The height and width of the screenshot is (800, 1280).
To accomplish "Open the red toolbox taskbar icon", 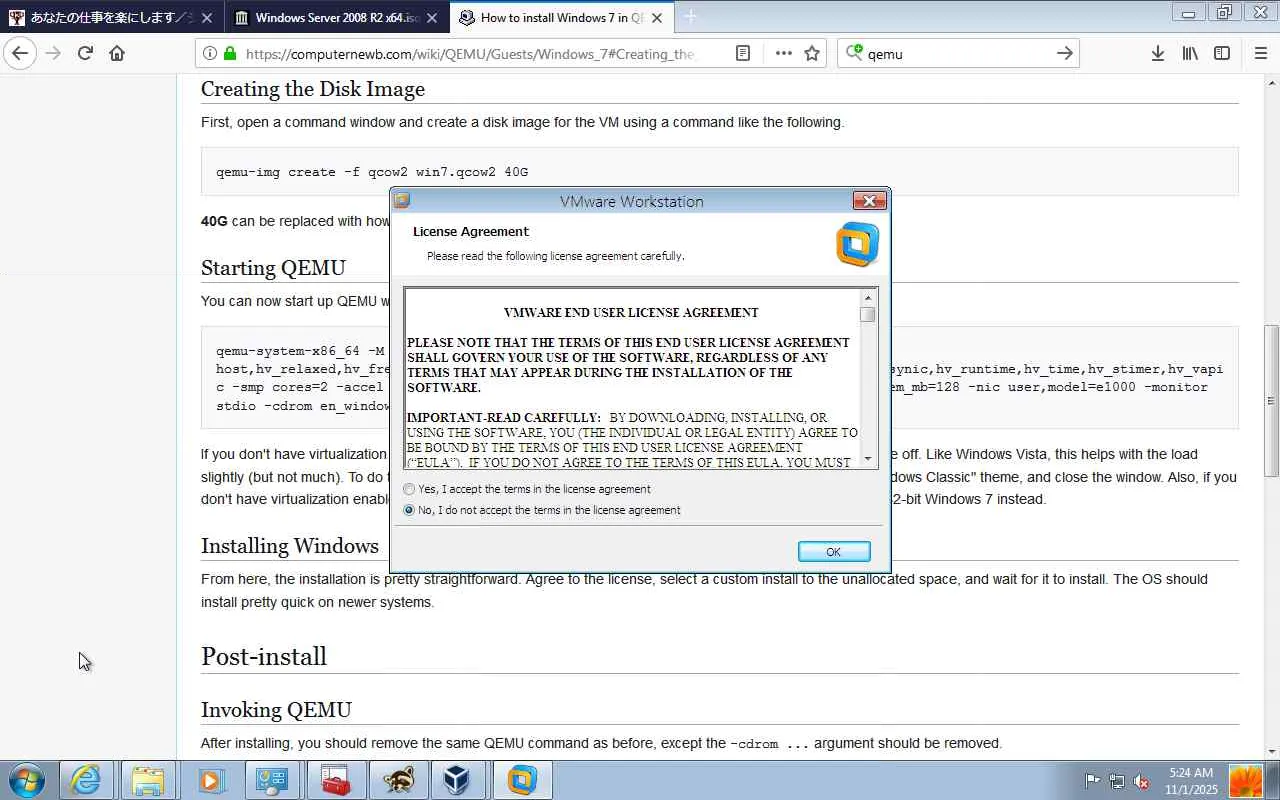I will 335,780.
